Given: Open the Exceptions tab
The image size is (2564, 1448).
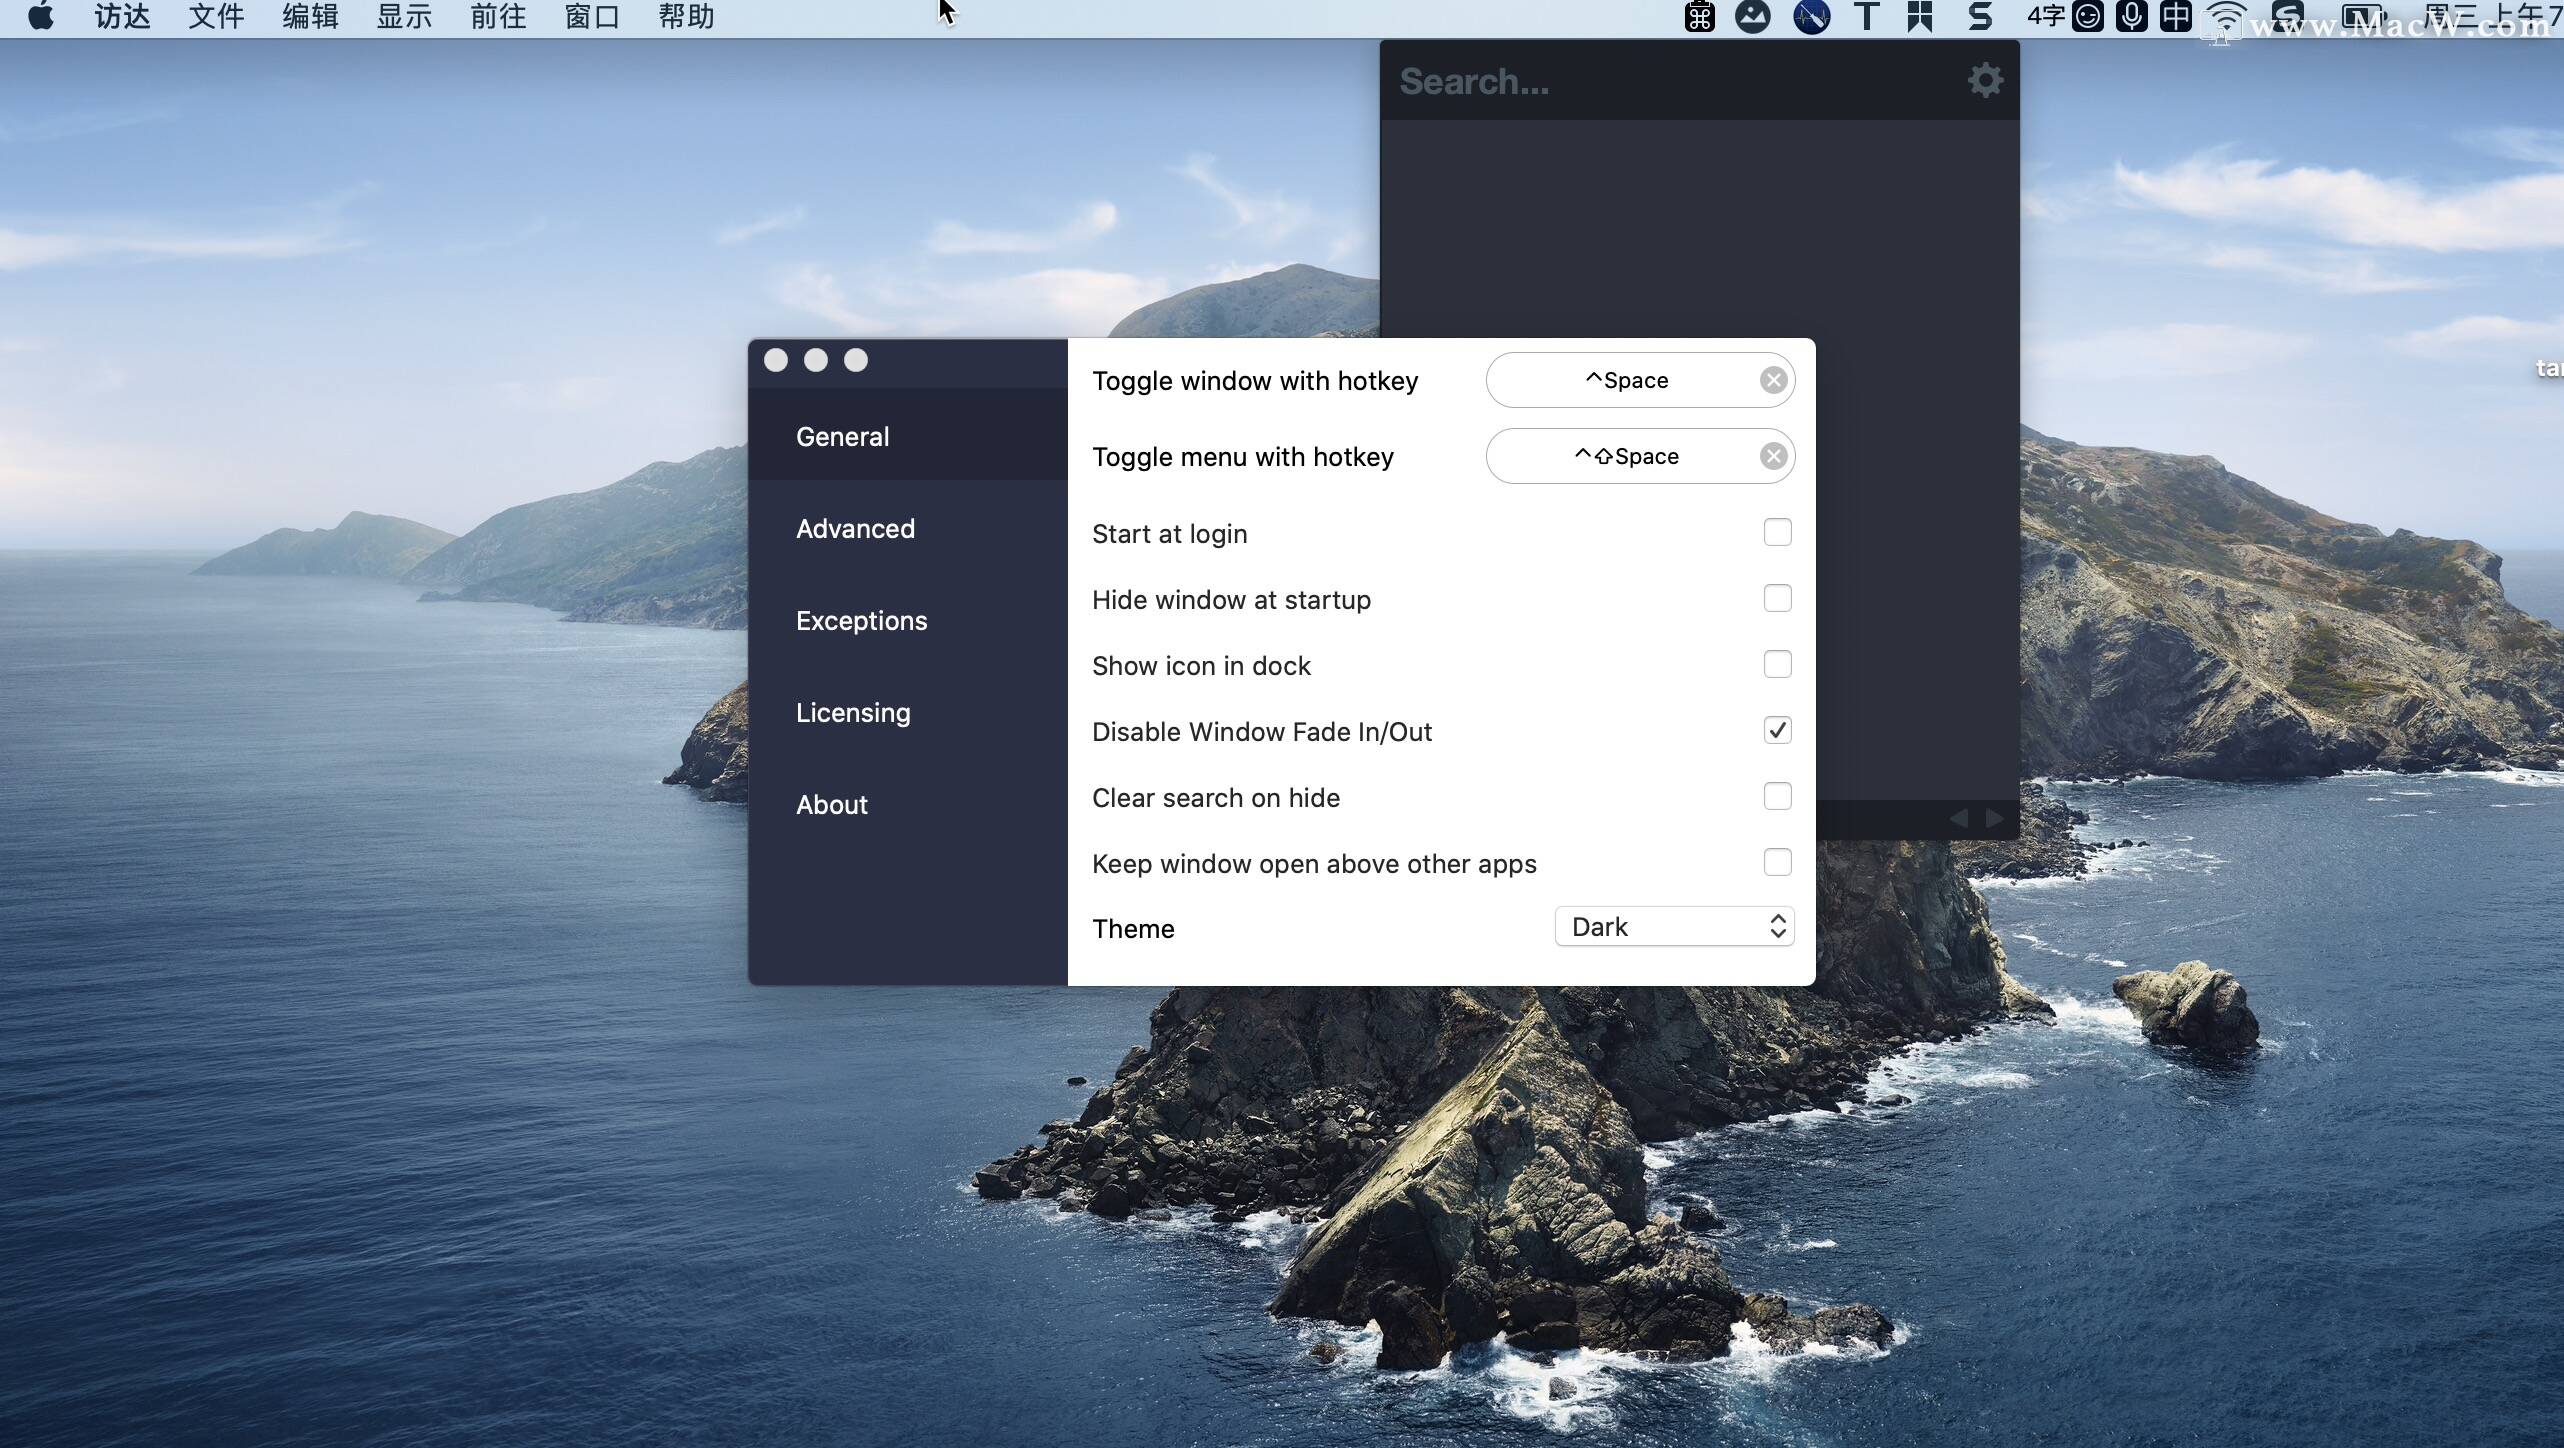Looking at the screenshot, I should tap(861, 621).
